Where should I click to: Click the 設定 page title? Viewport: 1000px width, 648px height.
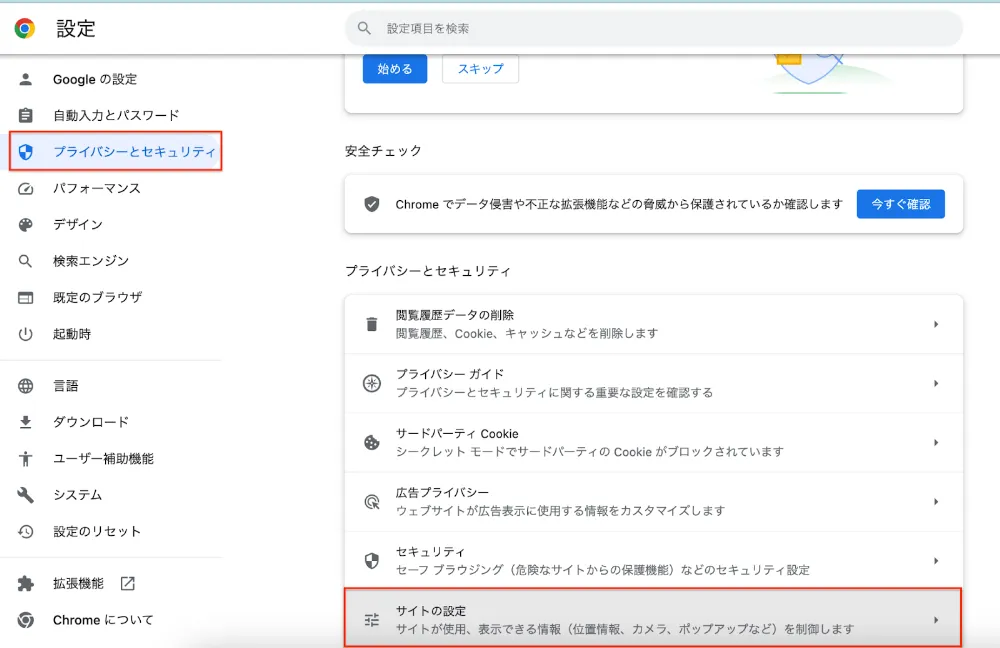[76, 29]
